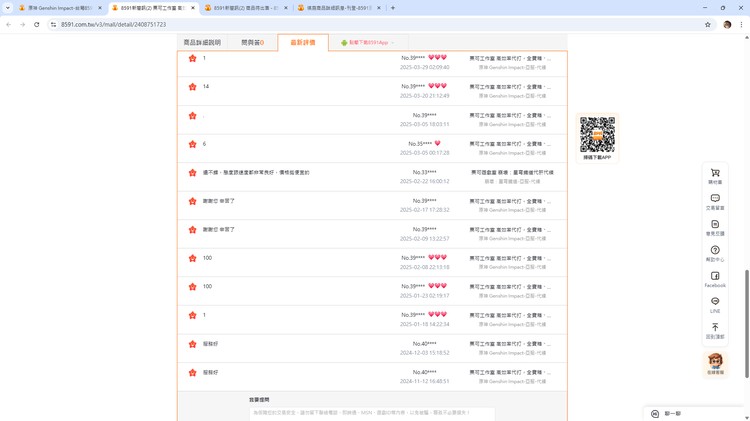Open the shopping cart sidebar icon
Viewport: 750px width, 421px height.
coord(715,175)
